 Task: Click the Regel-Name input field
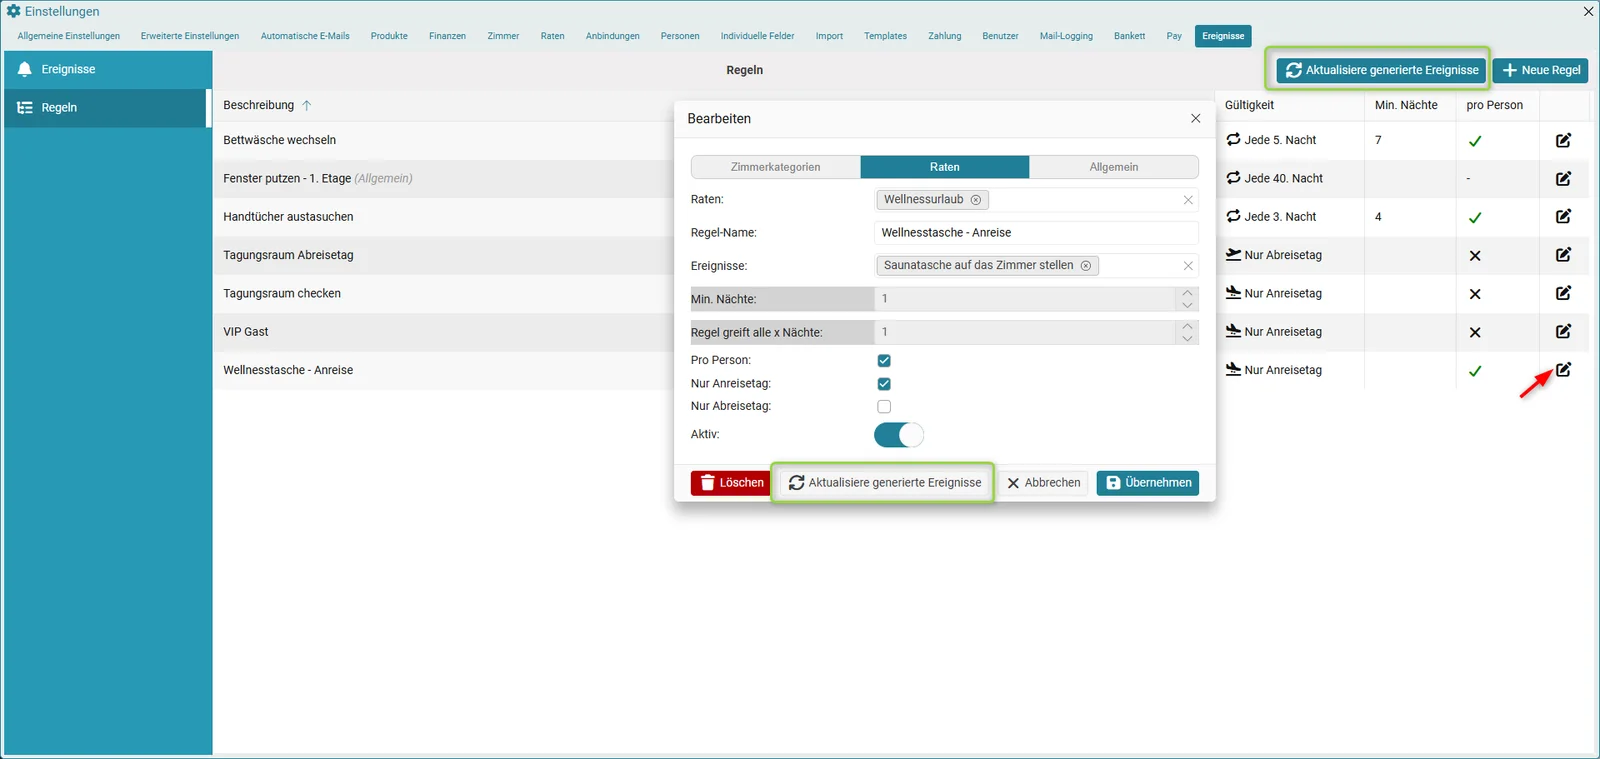1036,232
